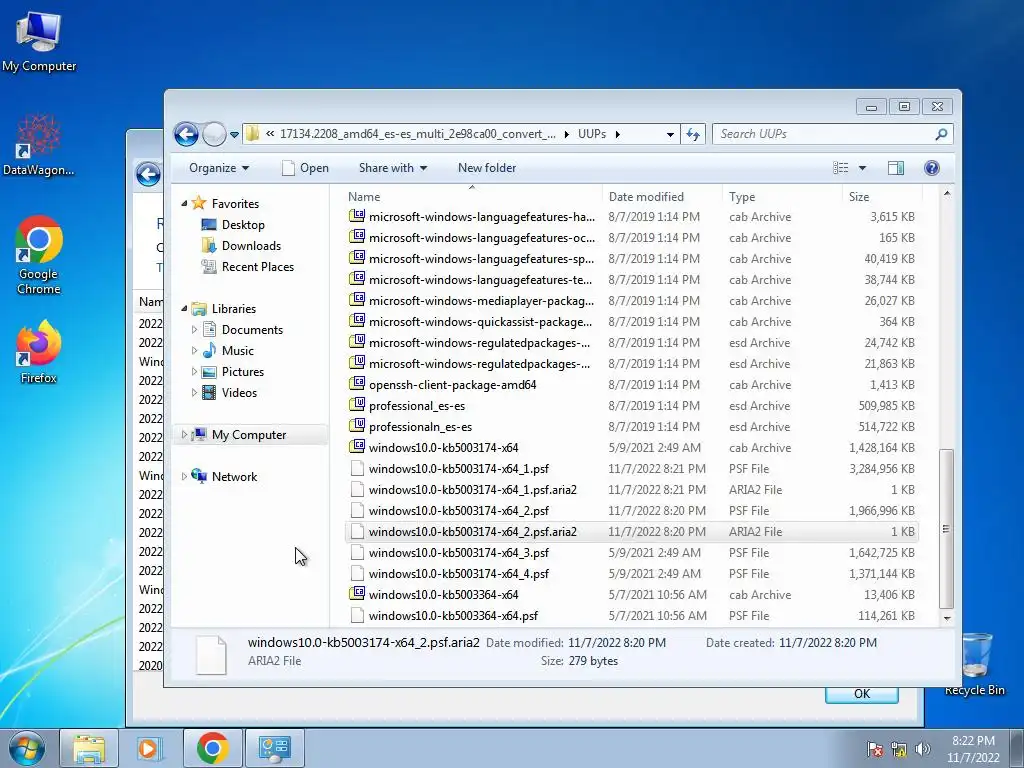Open Google Chrome desktop shortcut
The width and height of the screenshot is (1024, 768).
pos(39,255)
